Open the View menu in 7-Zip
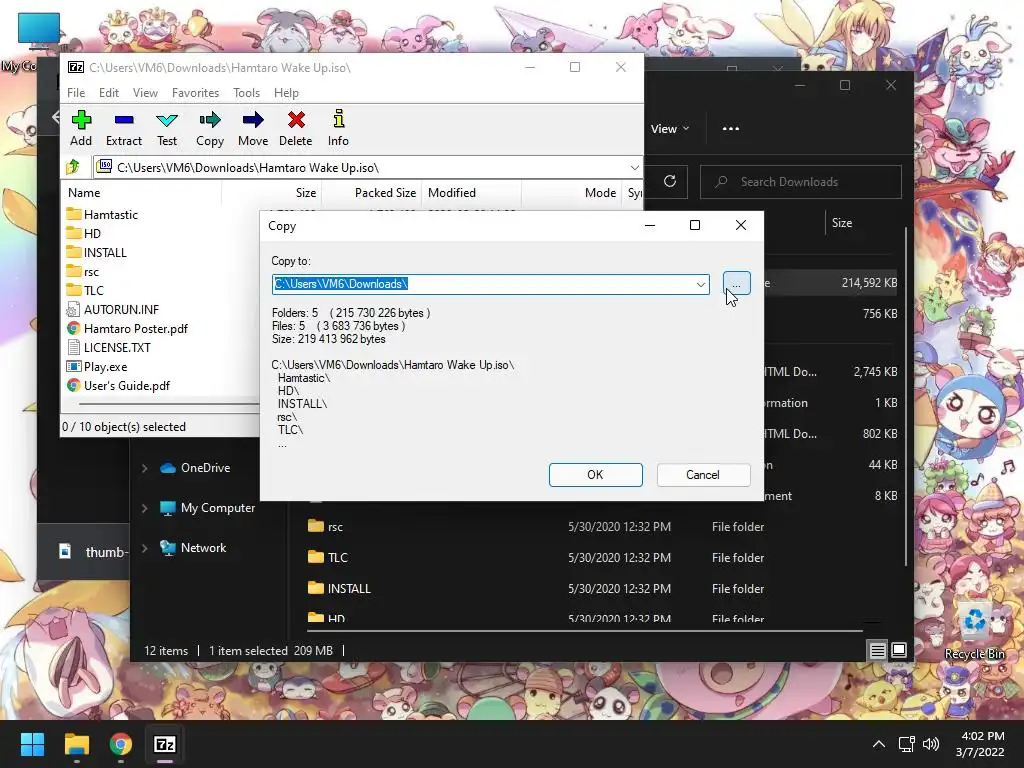Screen dimensions: 1024x768 pyautogui.click(x=145, y=93)
